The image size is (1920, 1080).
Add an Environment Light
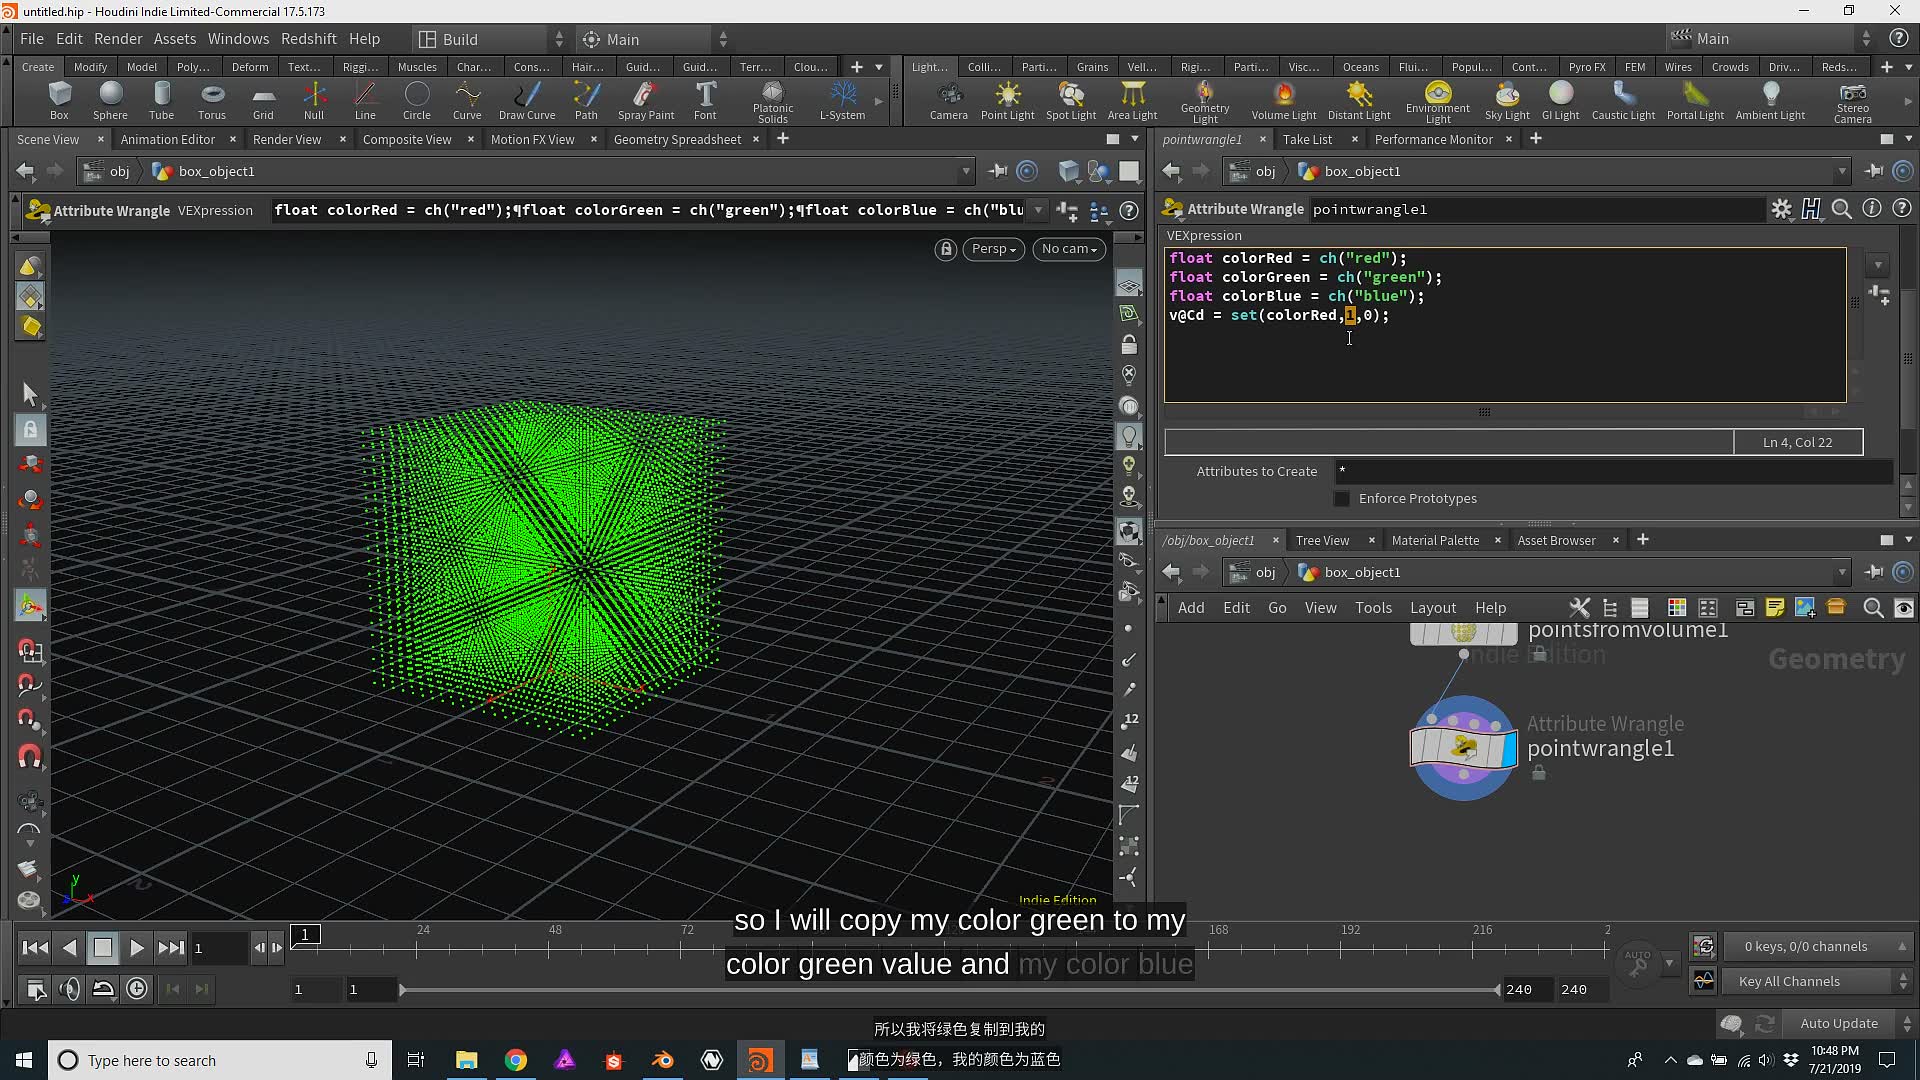pos(1437,101)
